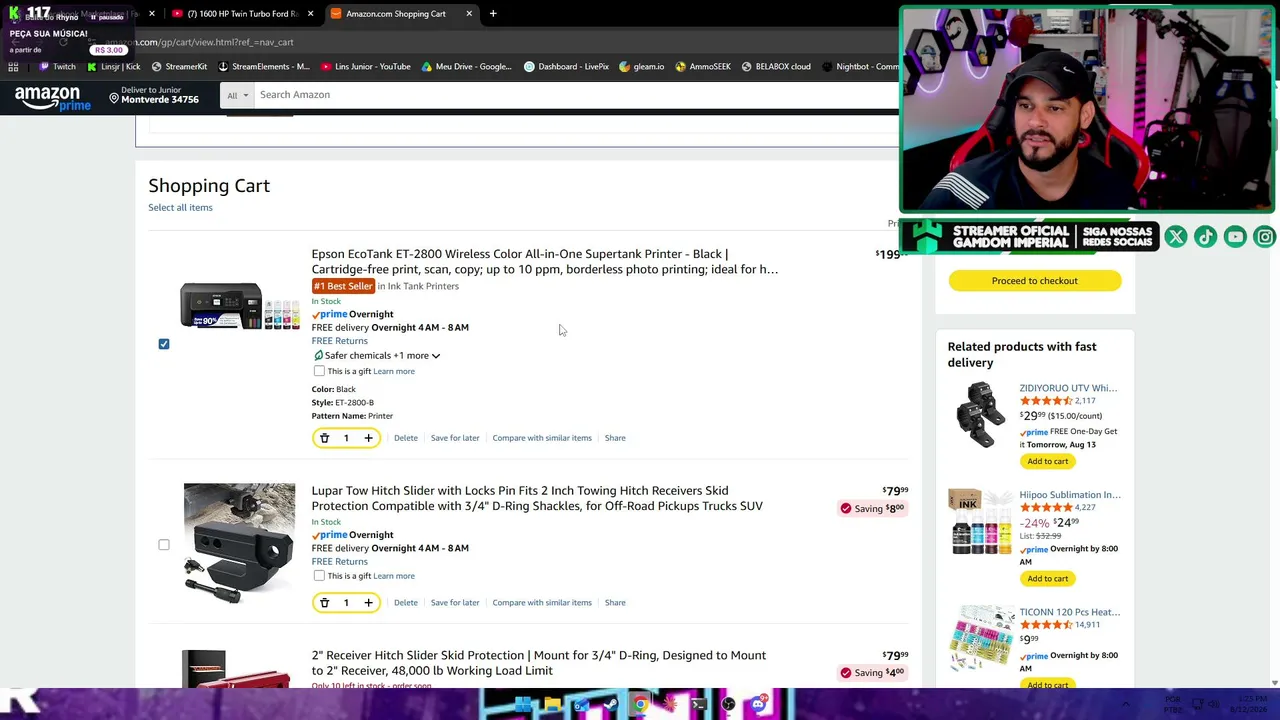Viewport: 1280px width, 720px height.
Task: Open Discord from the taskbar
Action: pyautogui.click(x=758, y=705)
